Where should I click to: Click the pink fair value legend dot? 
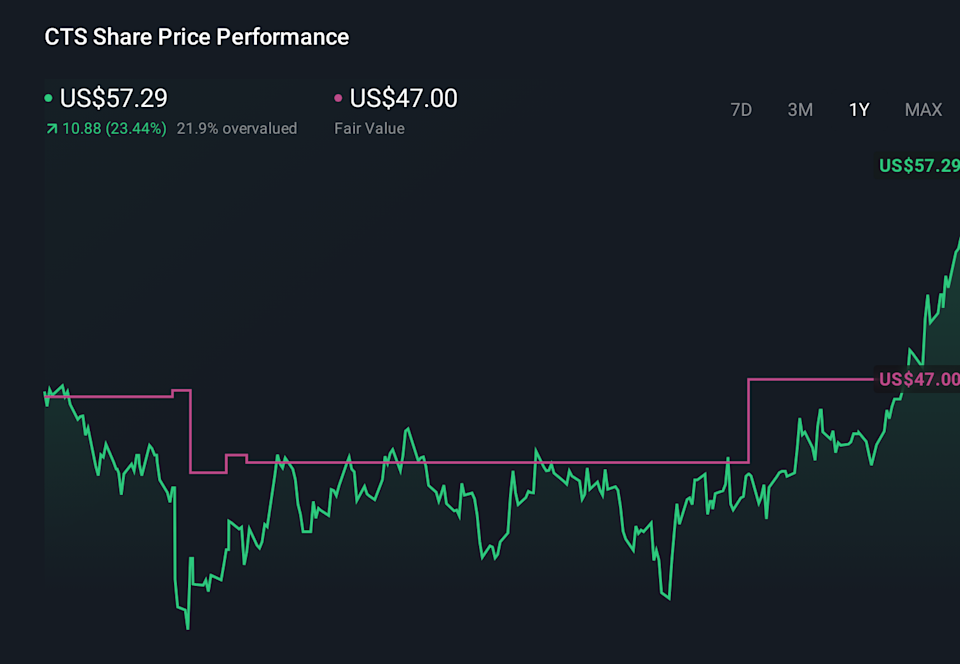click(338, 99)
